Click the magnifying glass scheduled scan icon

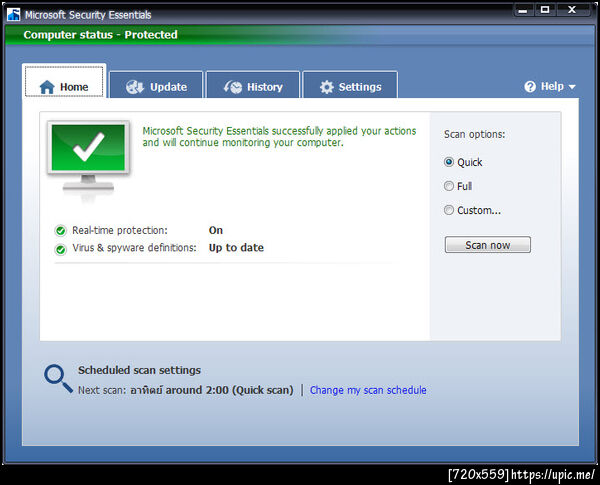point(58,378)
